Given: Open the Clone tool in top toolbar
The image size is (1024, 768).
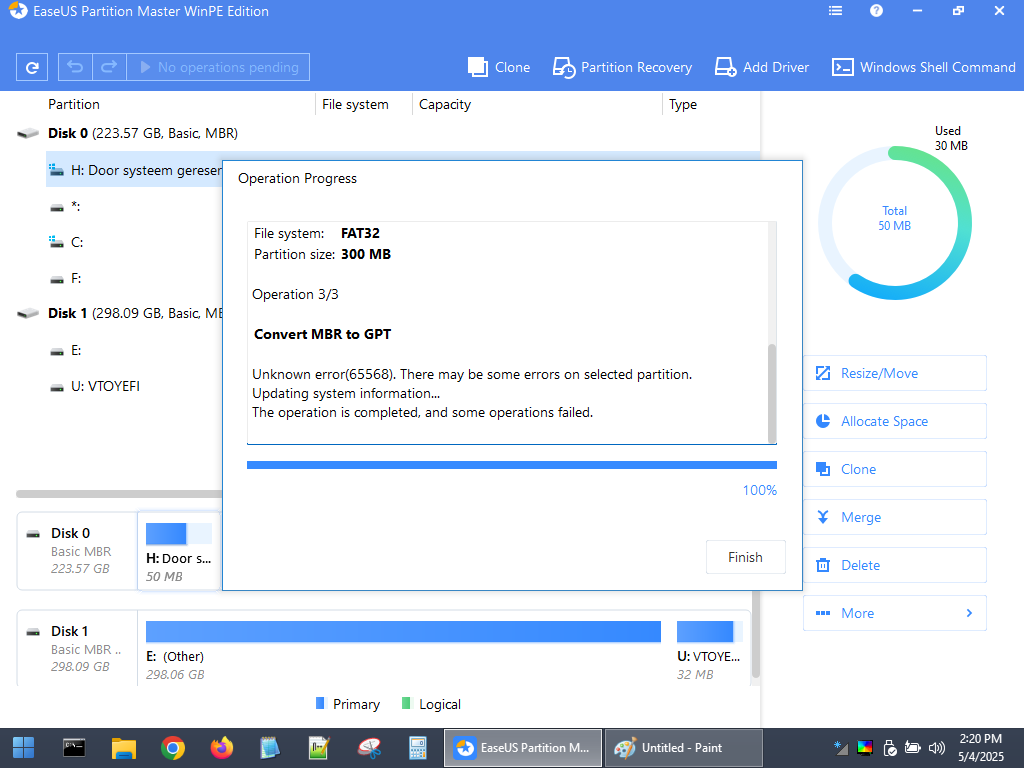Looking at the screenshot, I should click(x=499, y=67).
